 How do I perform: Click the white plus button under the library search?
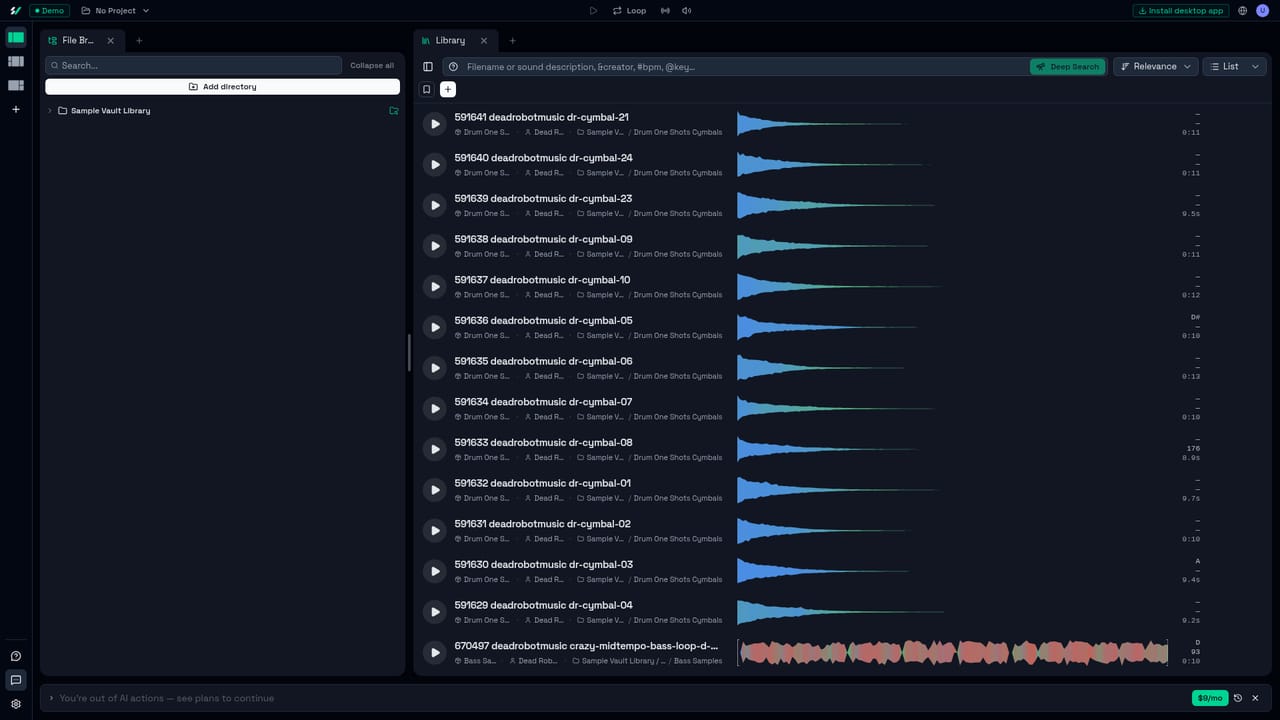pyautogui.click(x=448, y=90)
